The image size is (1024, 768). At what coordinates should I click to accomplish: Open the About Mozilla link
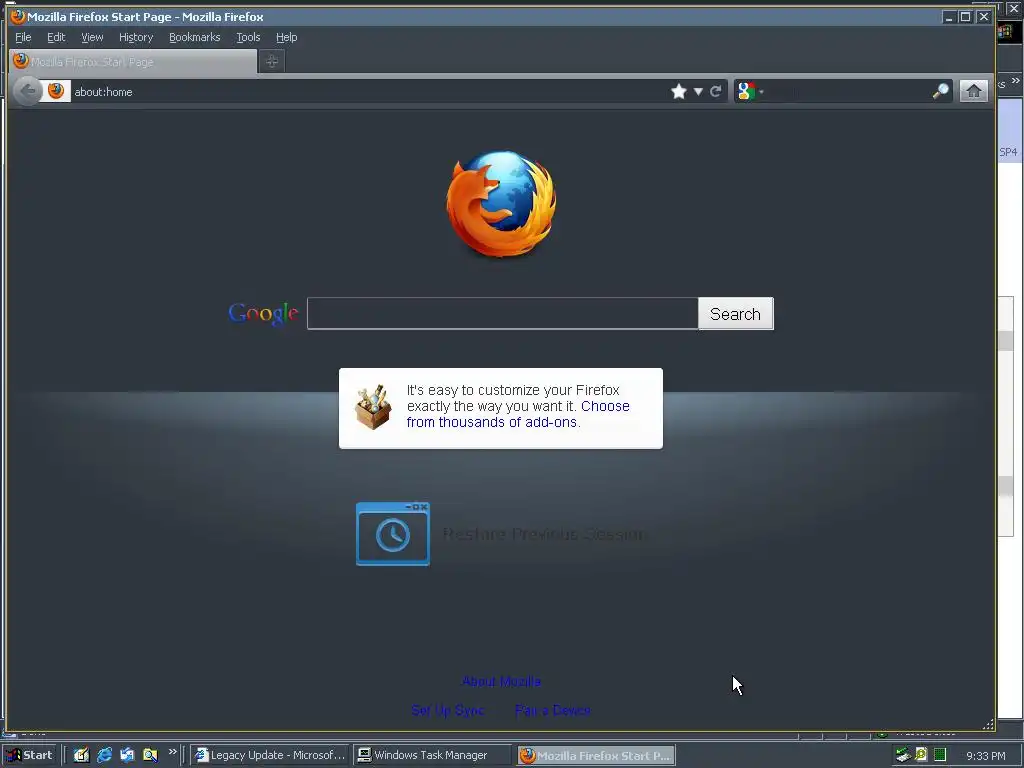pos(501,681)
